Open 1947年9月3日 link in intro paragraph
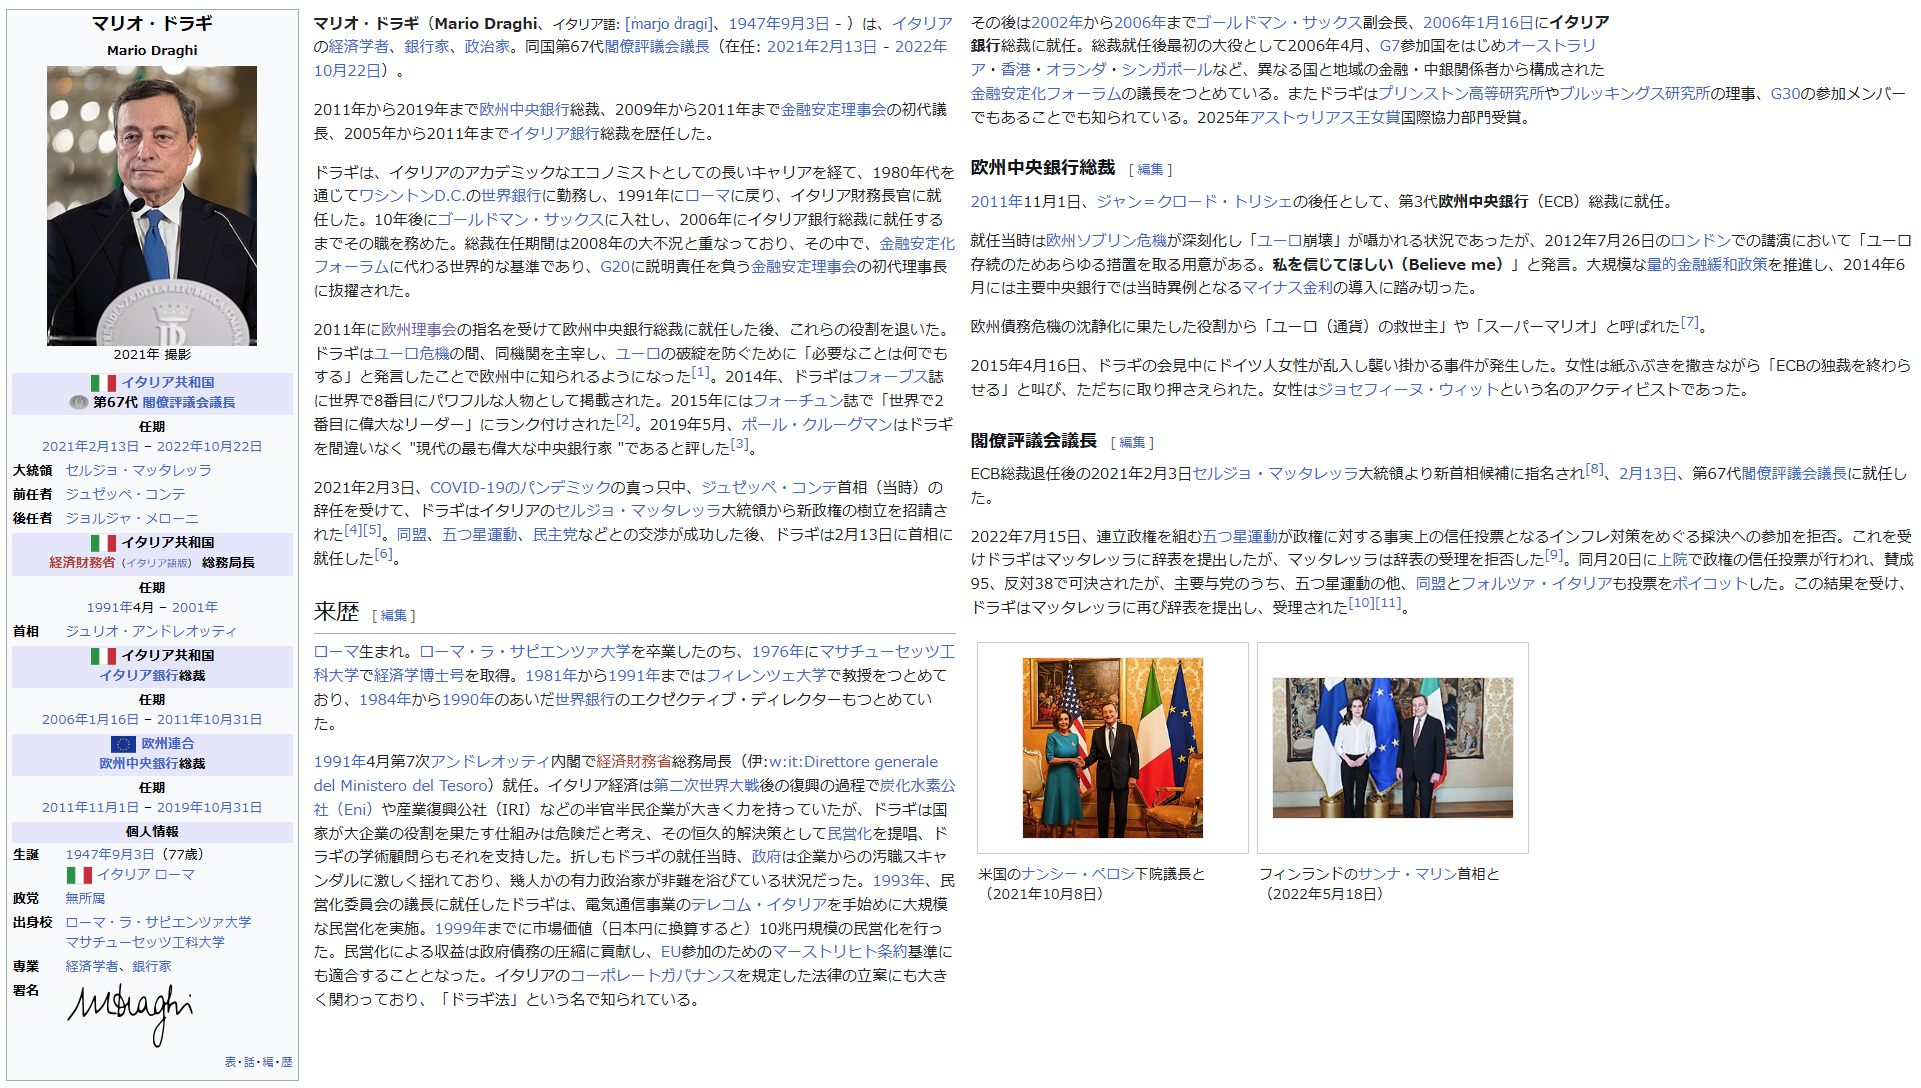Screen dimensions: 1921x1088 (778, 23)
